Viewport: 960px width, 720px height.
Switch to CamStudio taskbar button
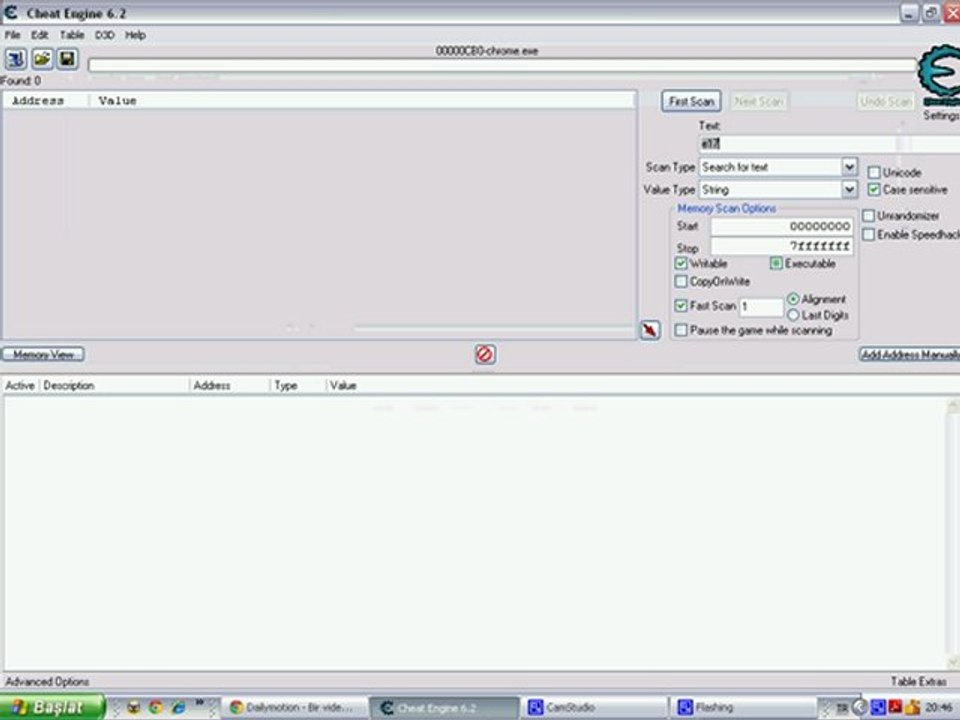[593, 707]
